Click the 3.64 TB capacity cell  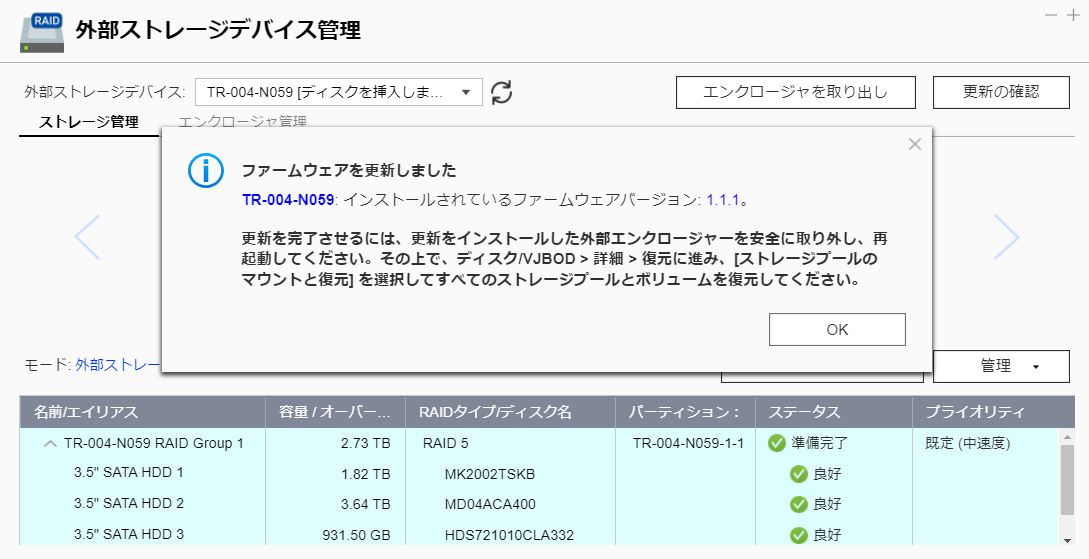[x=365, y=504]
